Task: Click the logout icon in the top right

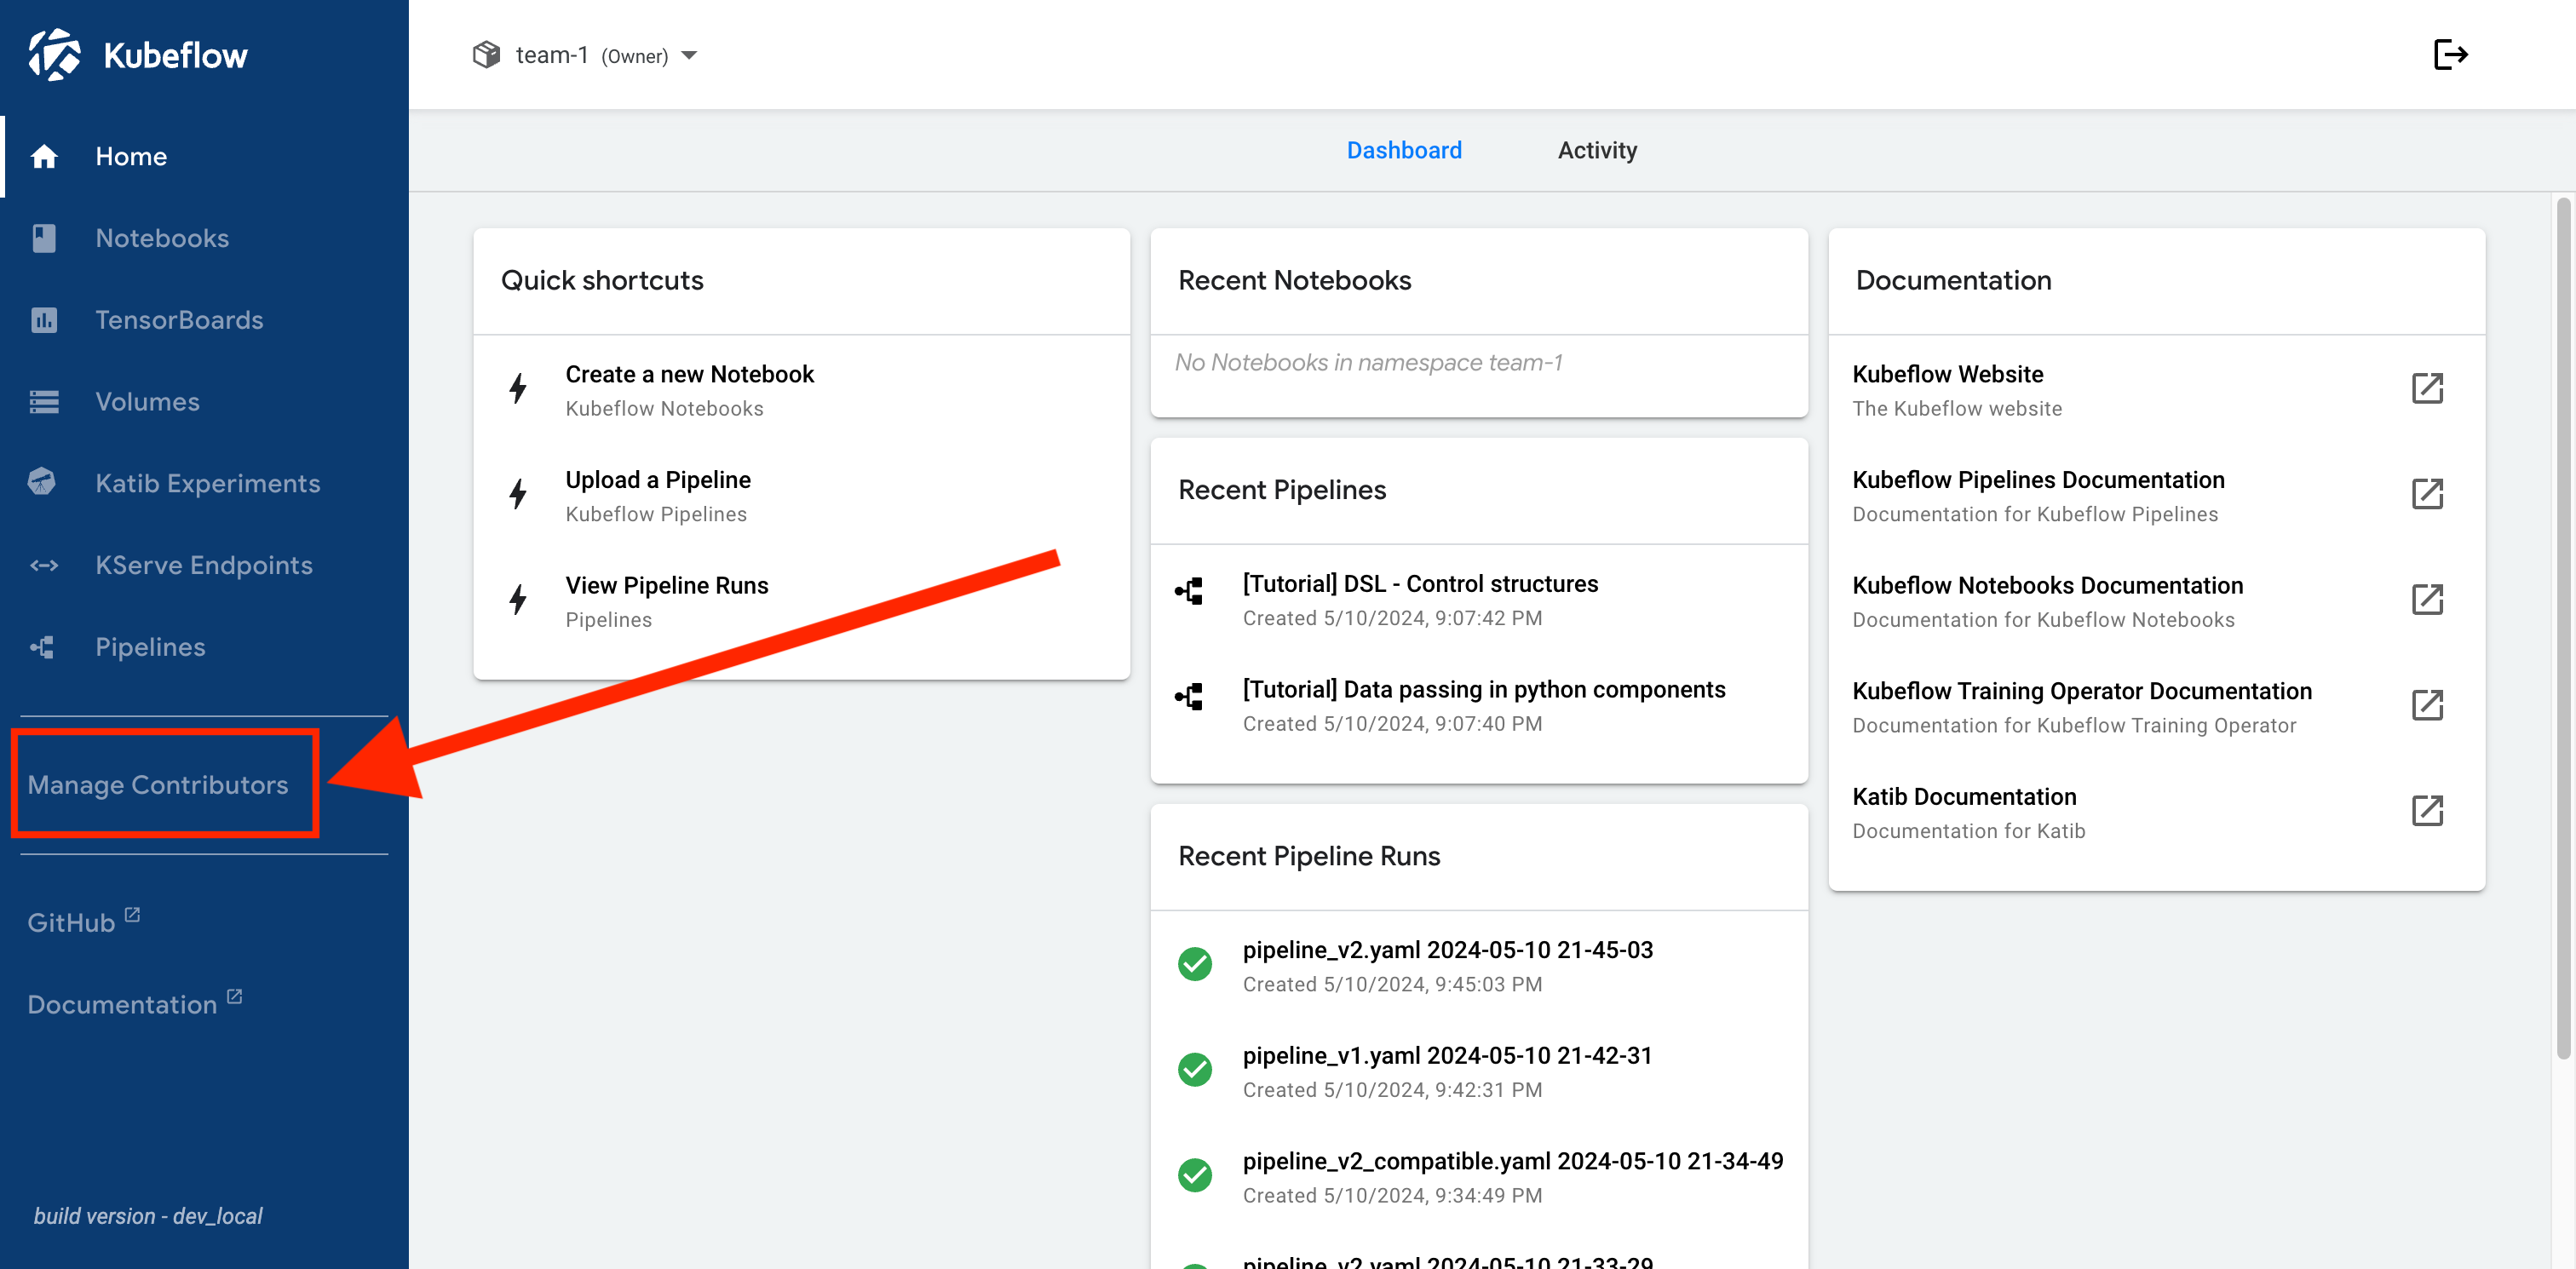Action: [x=2451, y=55]
